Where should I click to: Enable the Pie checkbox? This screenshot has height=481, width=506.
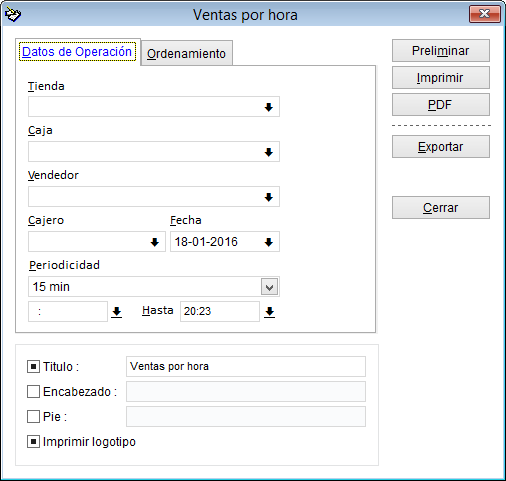(x=33, y=417)
